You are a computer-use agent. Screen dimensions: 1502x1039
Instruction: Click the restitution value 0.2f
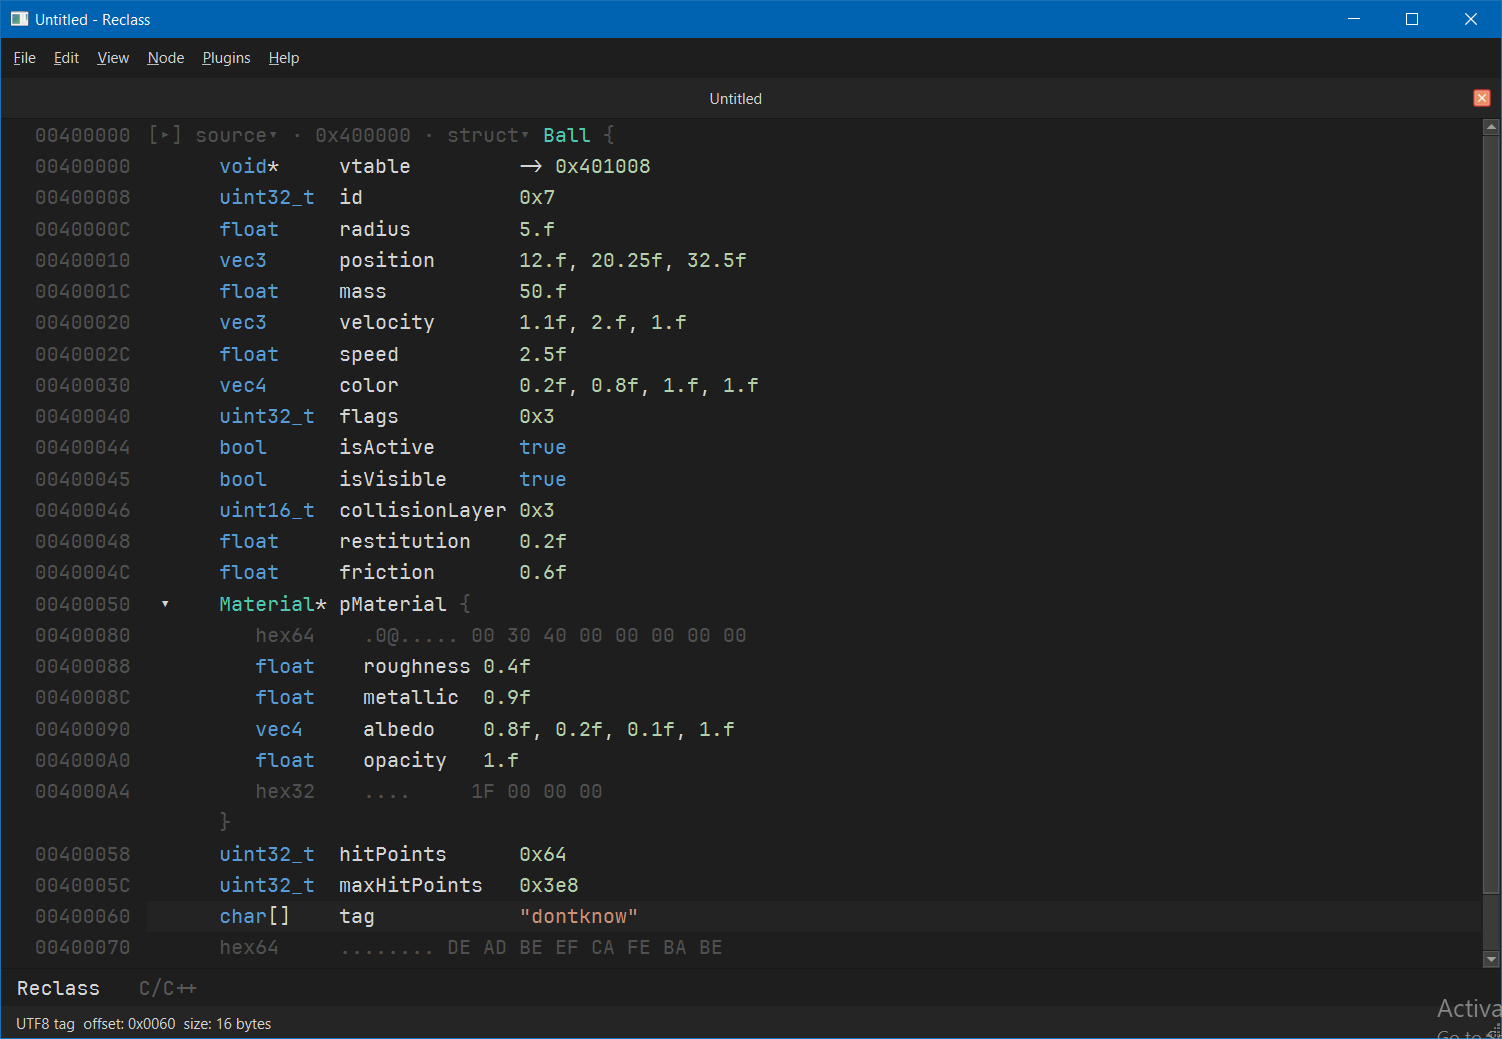click(543, 541)
